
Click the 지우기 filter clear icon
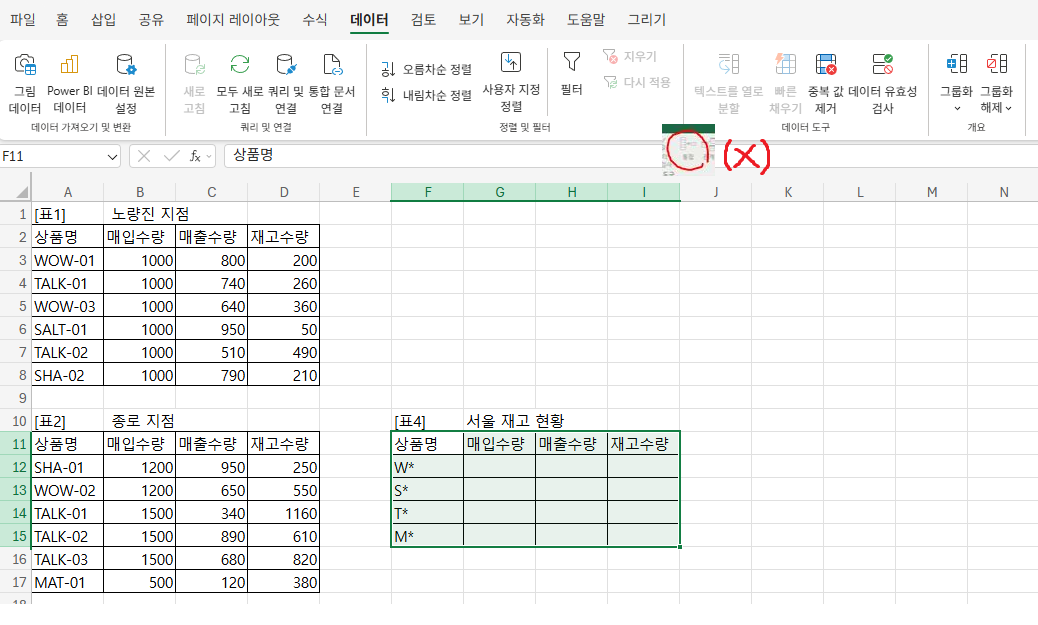[x=610, y=56]
